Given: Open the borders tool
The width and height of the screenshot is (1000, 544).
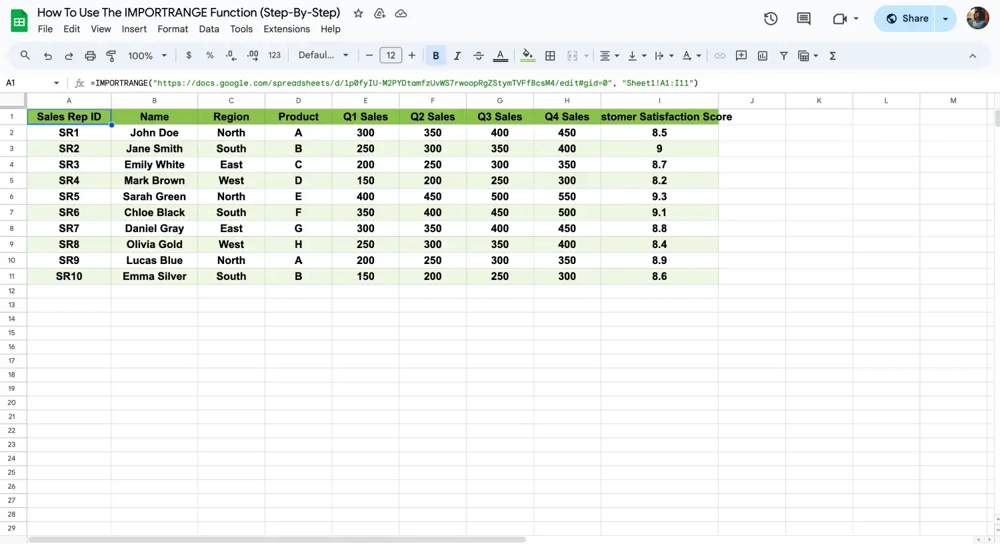Looking at the screenshot, I should [x=550, y=56].
